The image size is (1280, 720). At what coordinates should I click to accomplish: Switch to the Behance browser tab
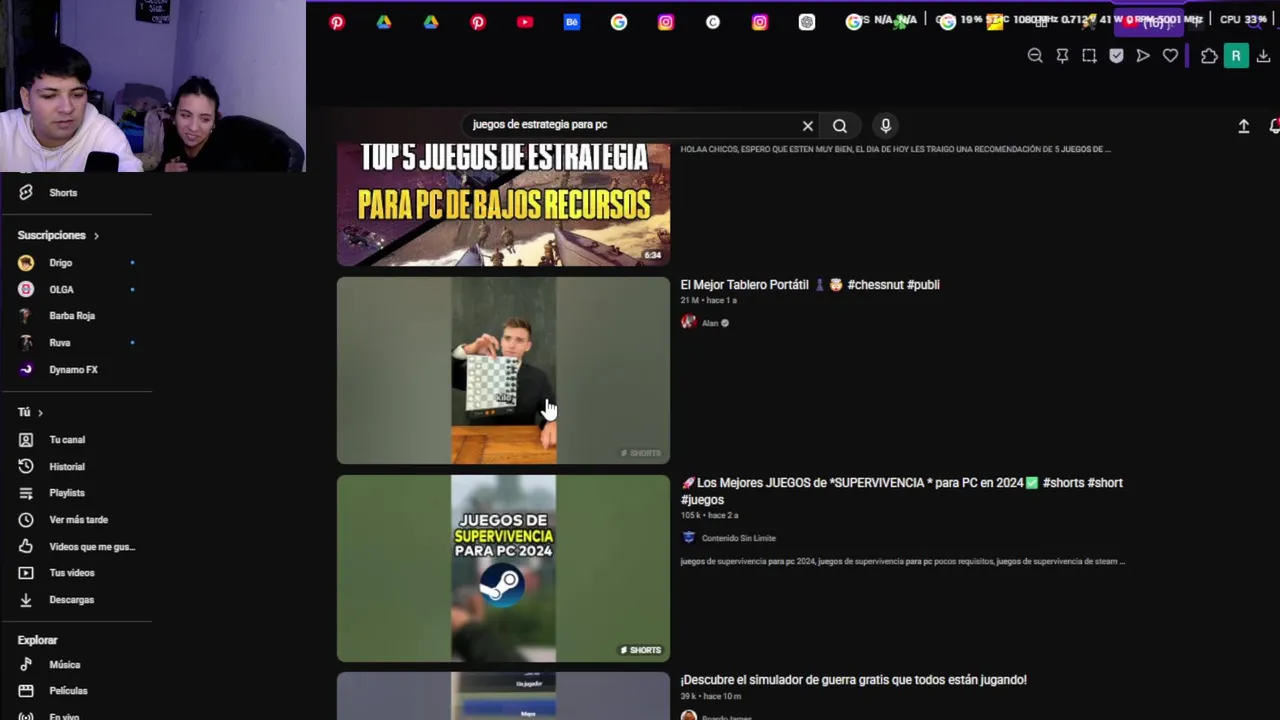(x=572, y=22)
